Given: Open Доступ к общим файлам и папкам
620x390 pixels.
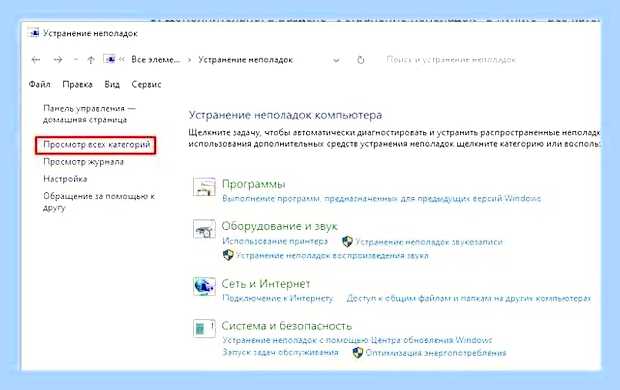Looking at the screenshot, I should coord(469,298).
